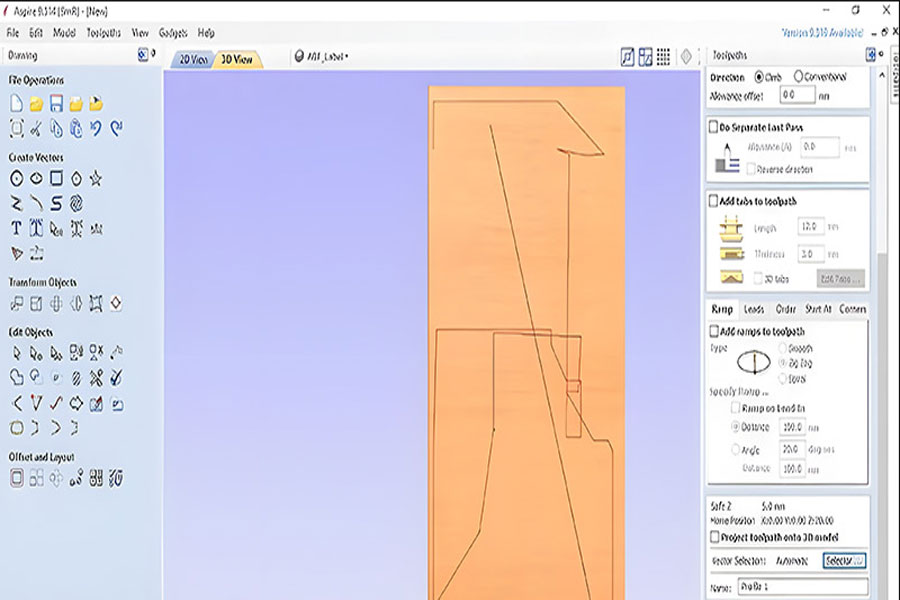The image size is (900, 600).
Task: Open the Model menu
Action: coord(64,33)
